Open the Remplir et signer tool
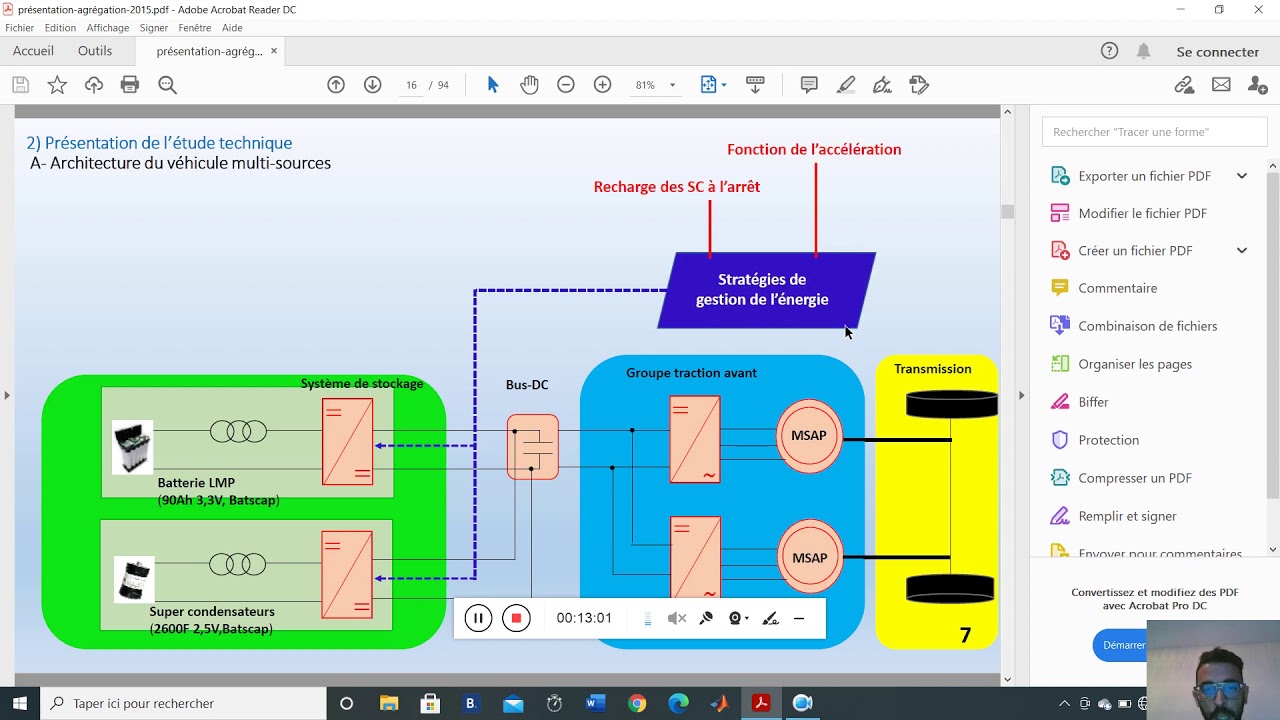Screen dimensions: 1280x720 [1127, 516]
